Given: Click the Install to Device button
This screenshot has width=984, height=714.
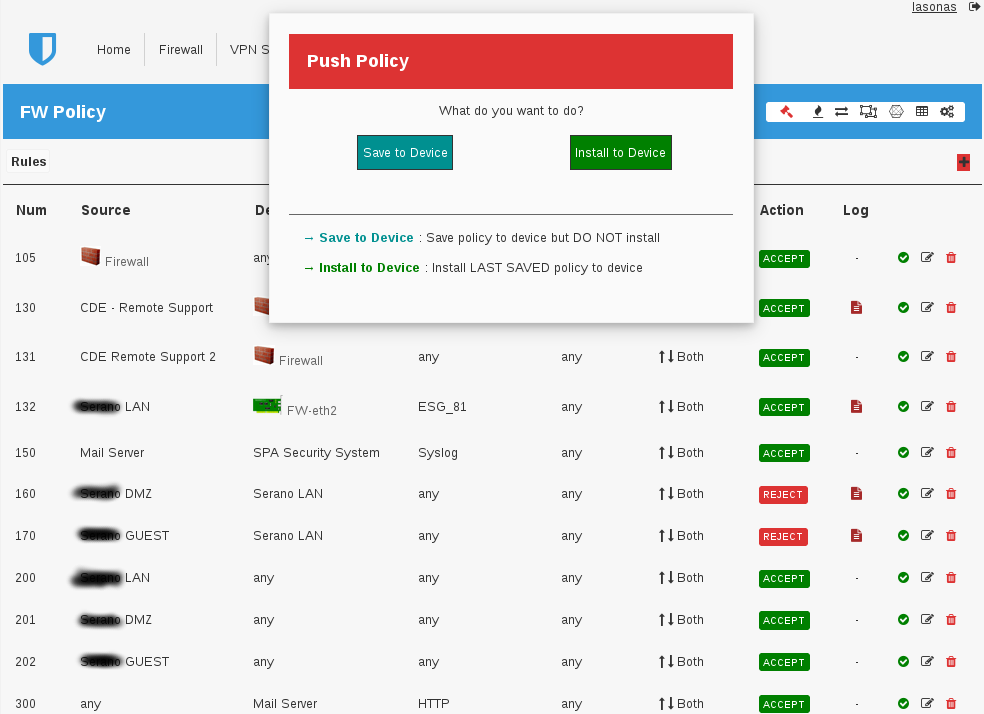Looking at the screenshot, I should point(620,153).
